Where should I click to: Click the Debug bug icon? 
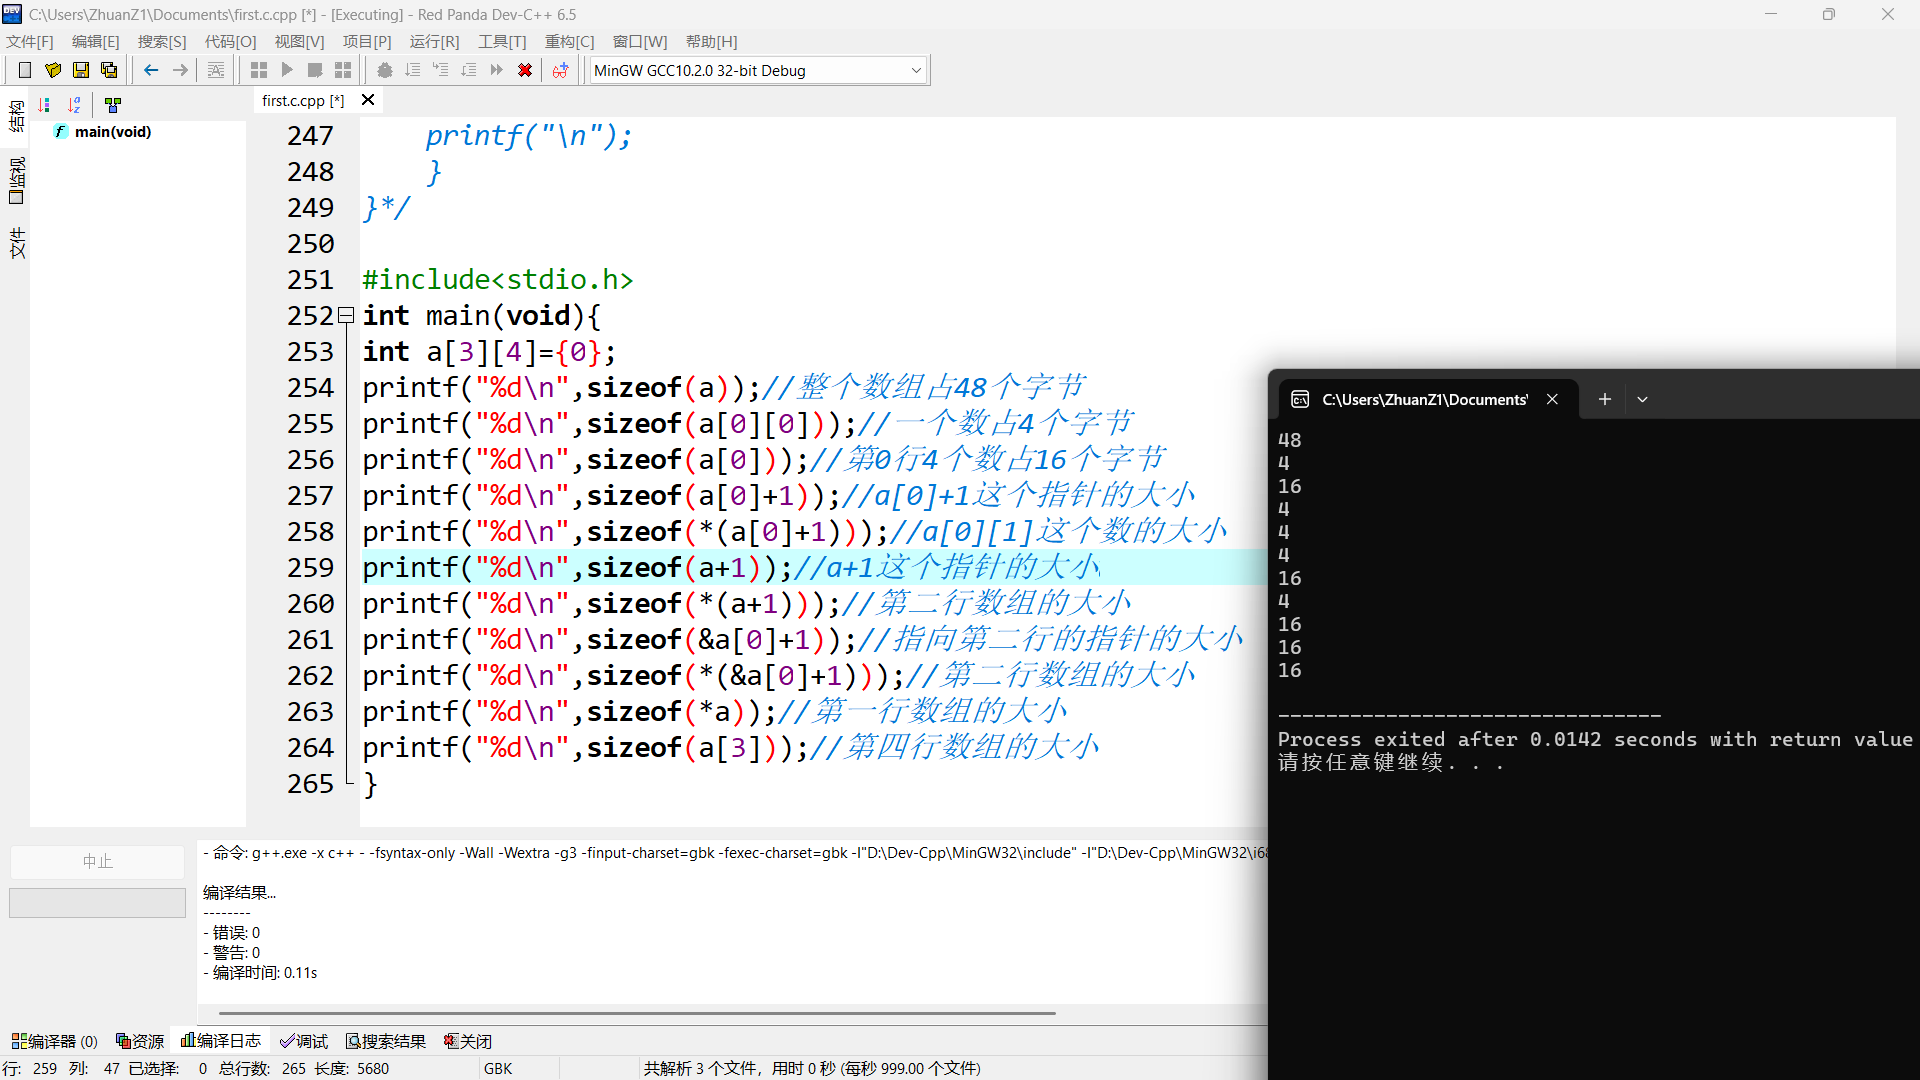tap(384, 70)
